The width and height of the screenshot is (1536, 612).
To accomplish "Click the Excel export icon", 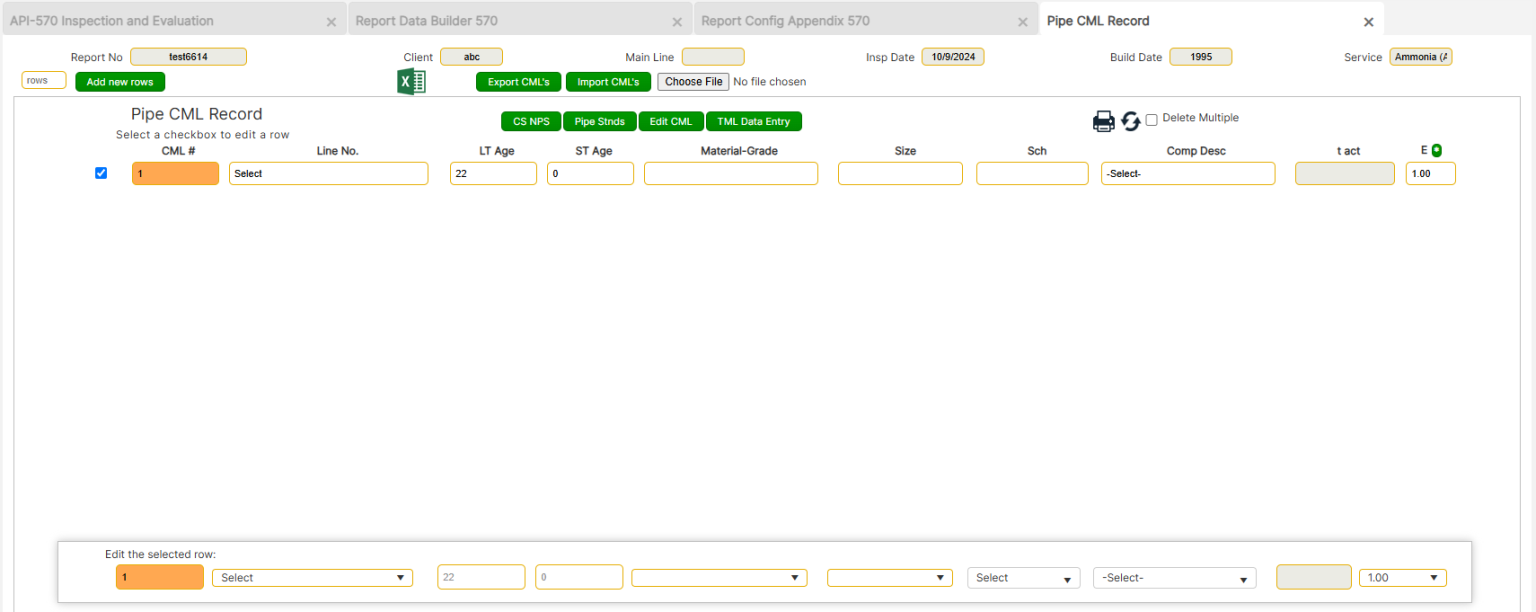I will pos(411,81).
